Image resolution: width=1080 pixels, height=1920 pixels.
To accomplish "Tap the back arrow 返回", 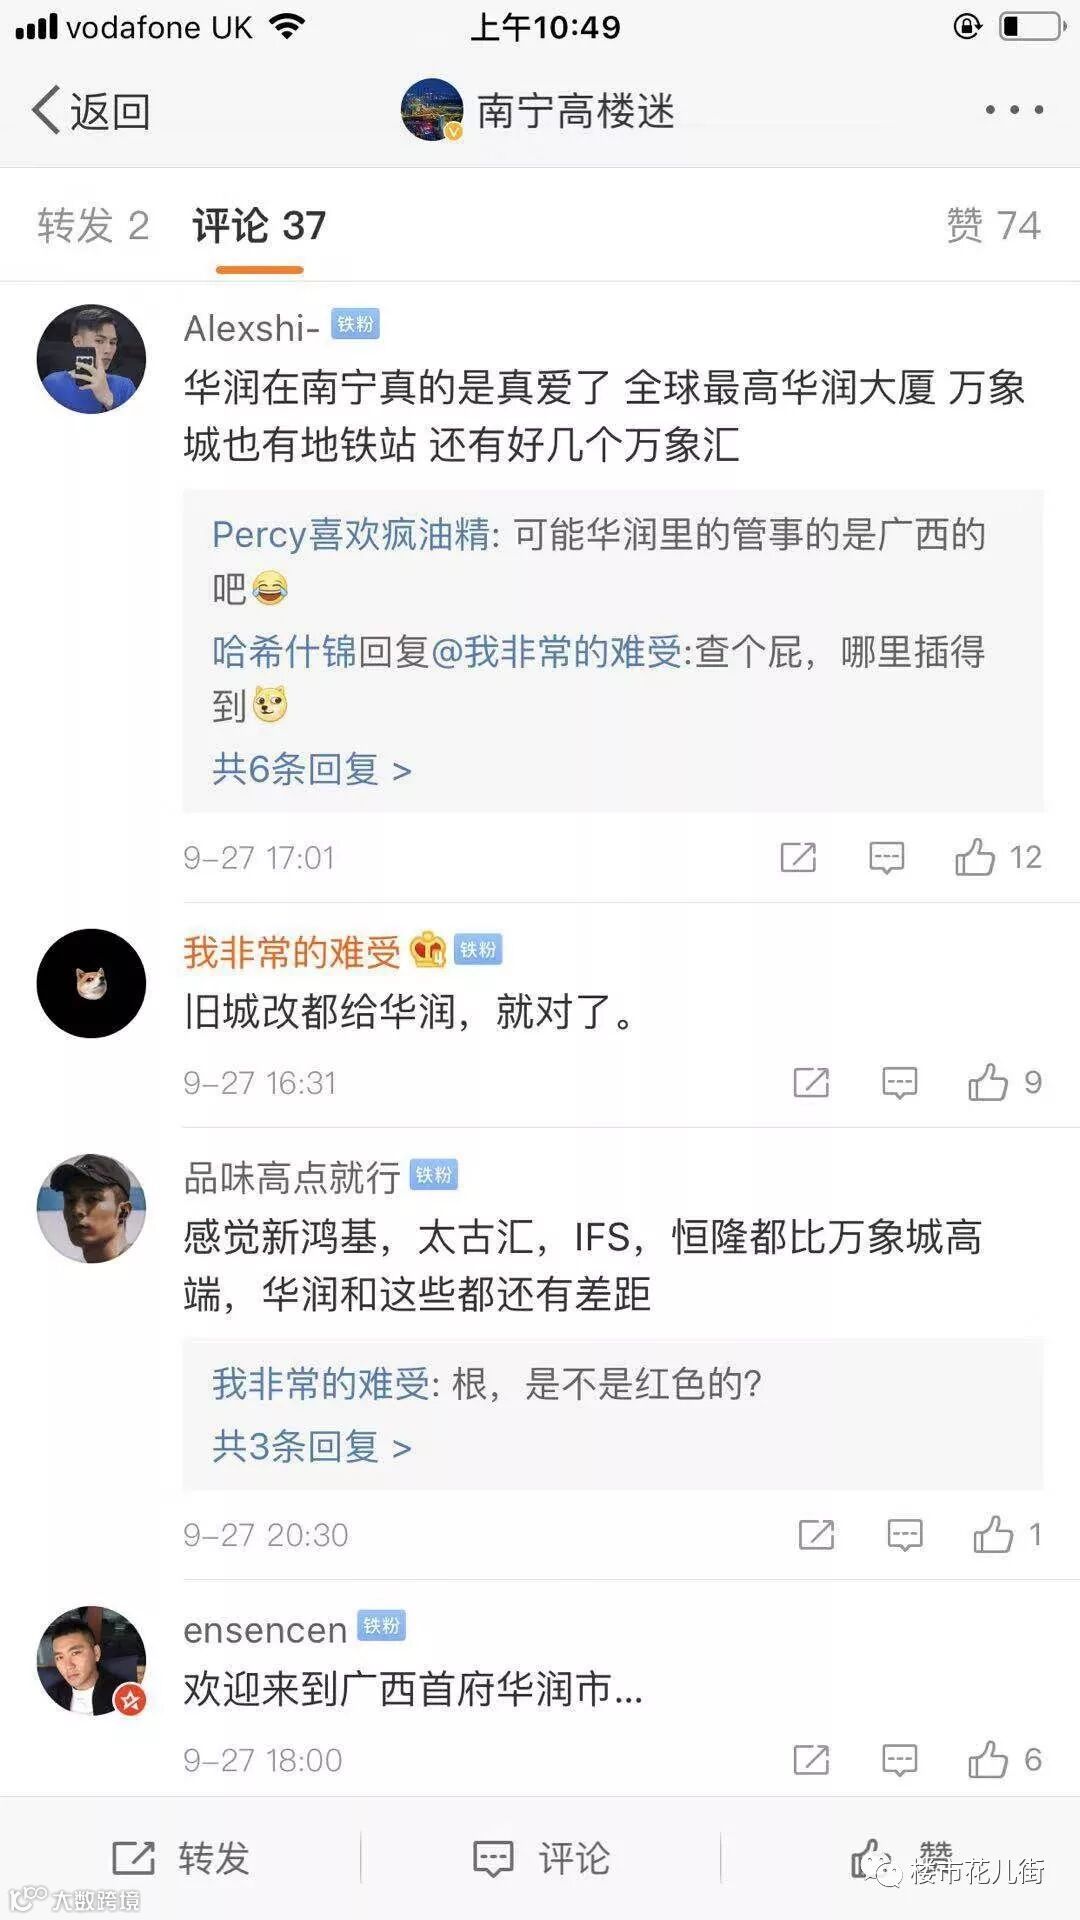I will [90, 111].
